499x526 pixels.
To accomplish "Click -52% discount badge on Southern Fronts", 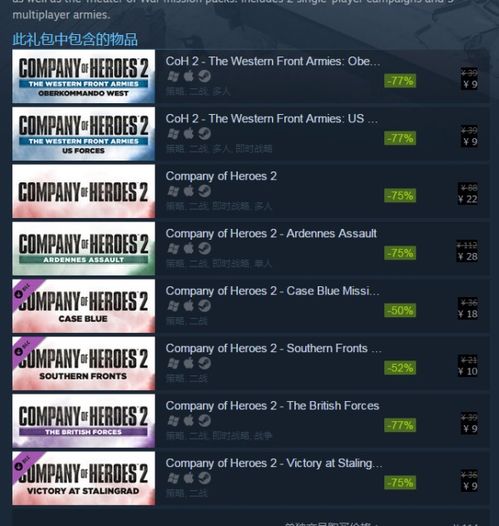I will (x=400, y=368).
